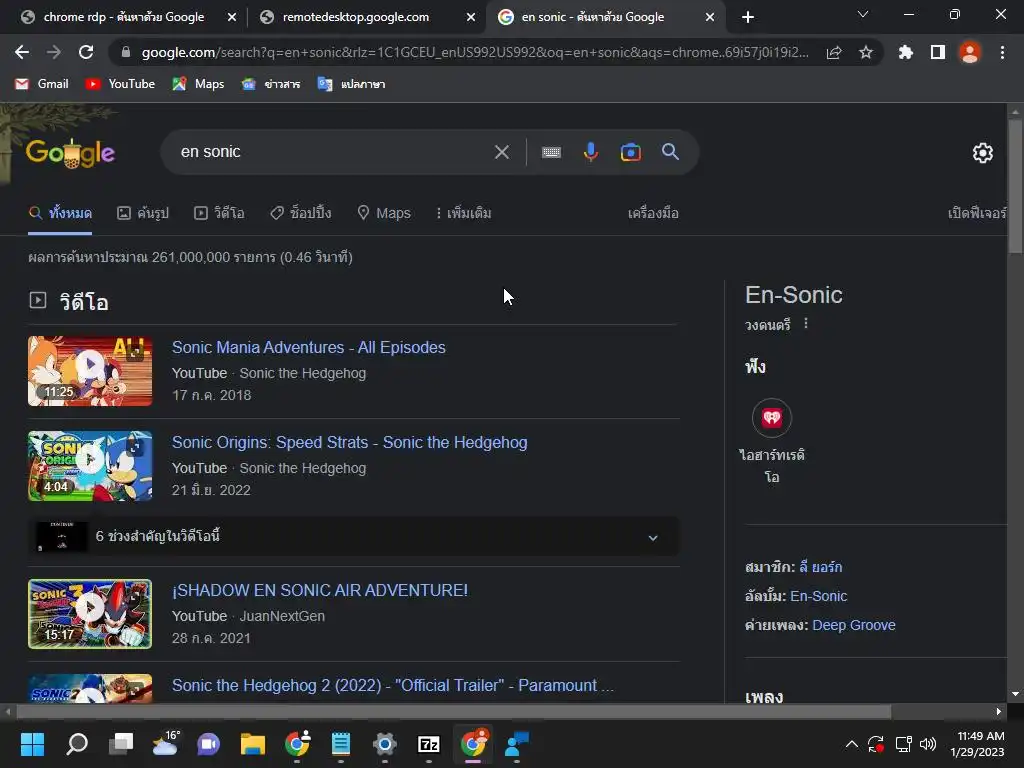This screenshot has height=768, width=1024.
Task: Open the clock showing 11:49 AM
Action: click(977, 744)
